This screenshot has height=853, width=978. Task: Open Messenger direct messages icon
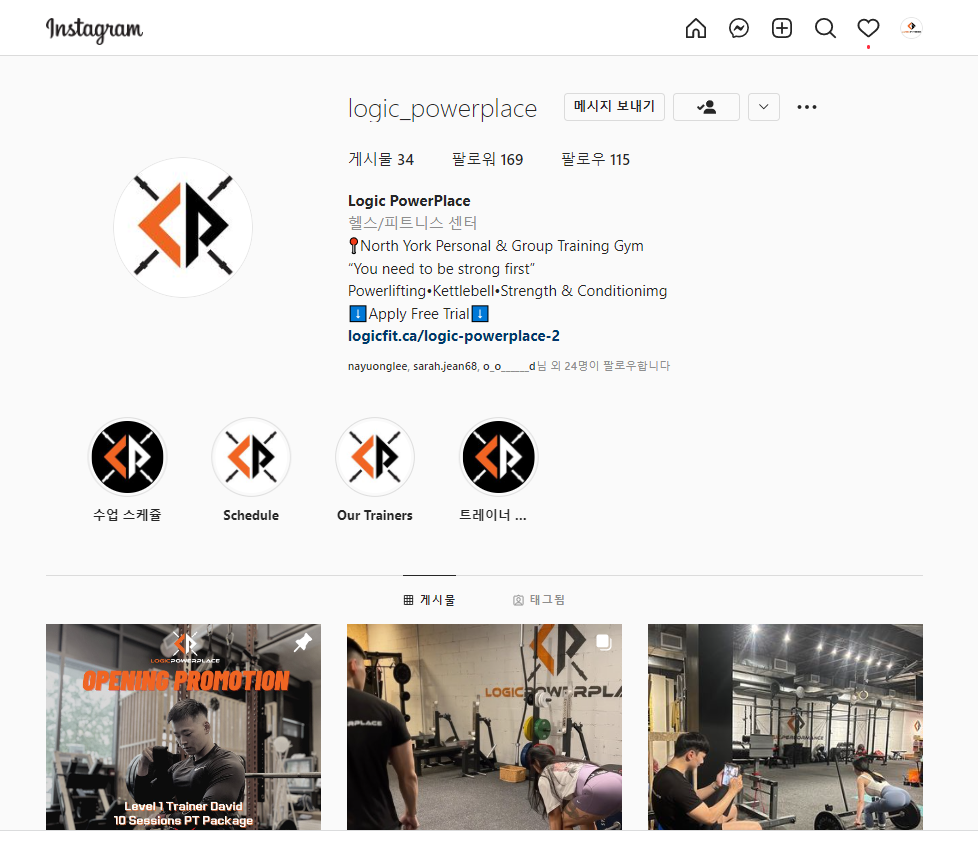(738, 28)
